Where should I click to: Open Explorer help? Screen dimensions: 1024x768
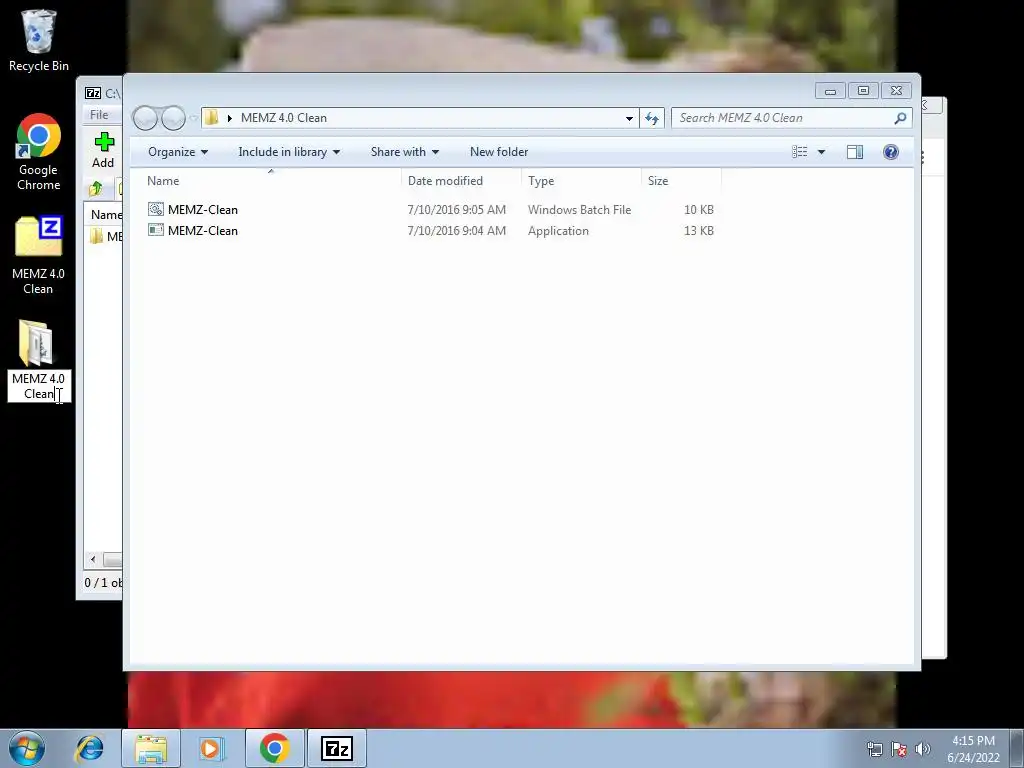tap(891, 152)
